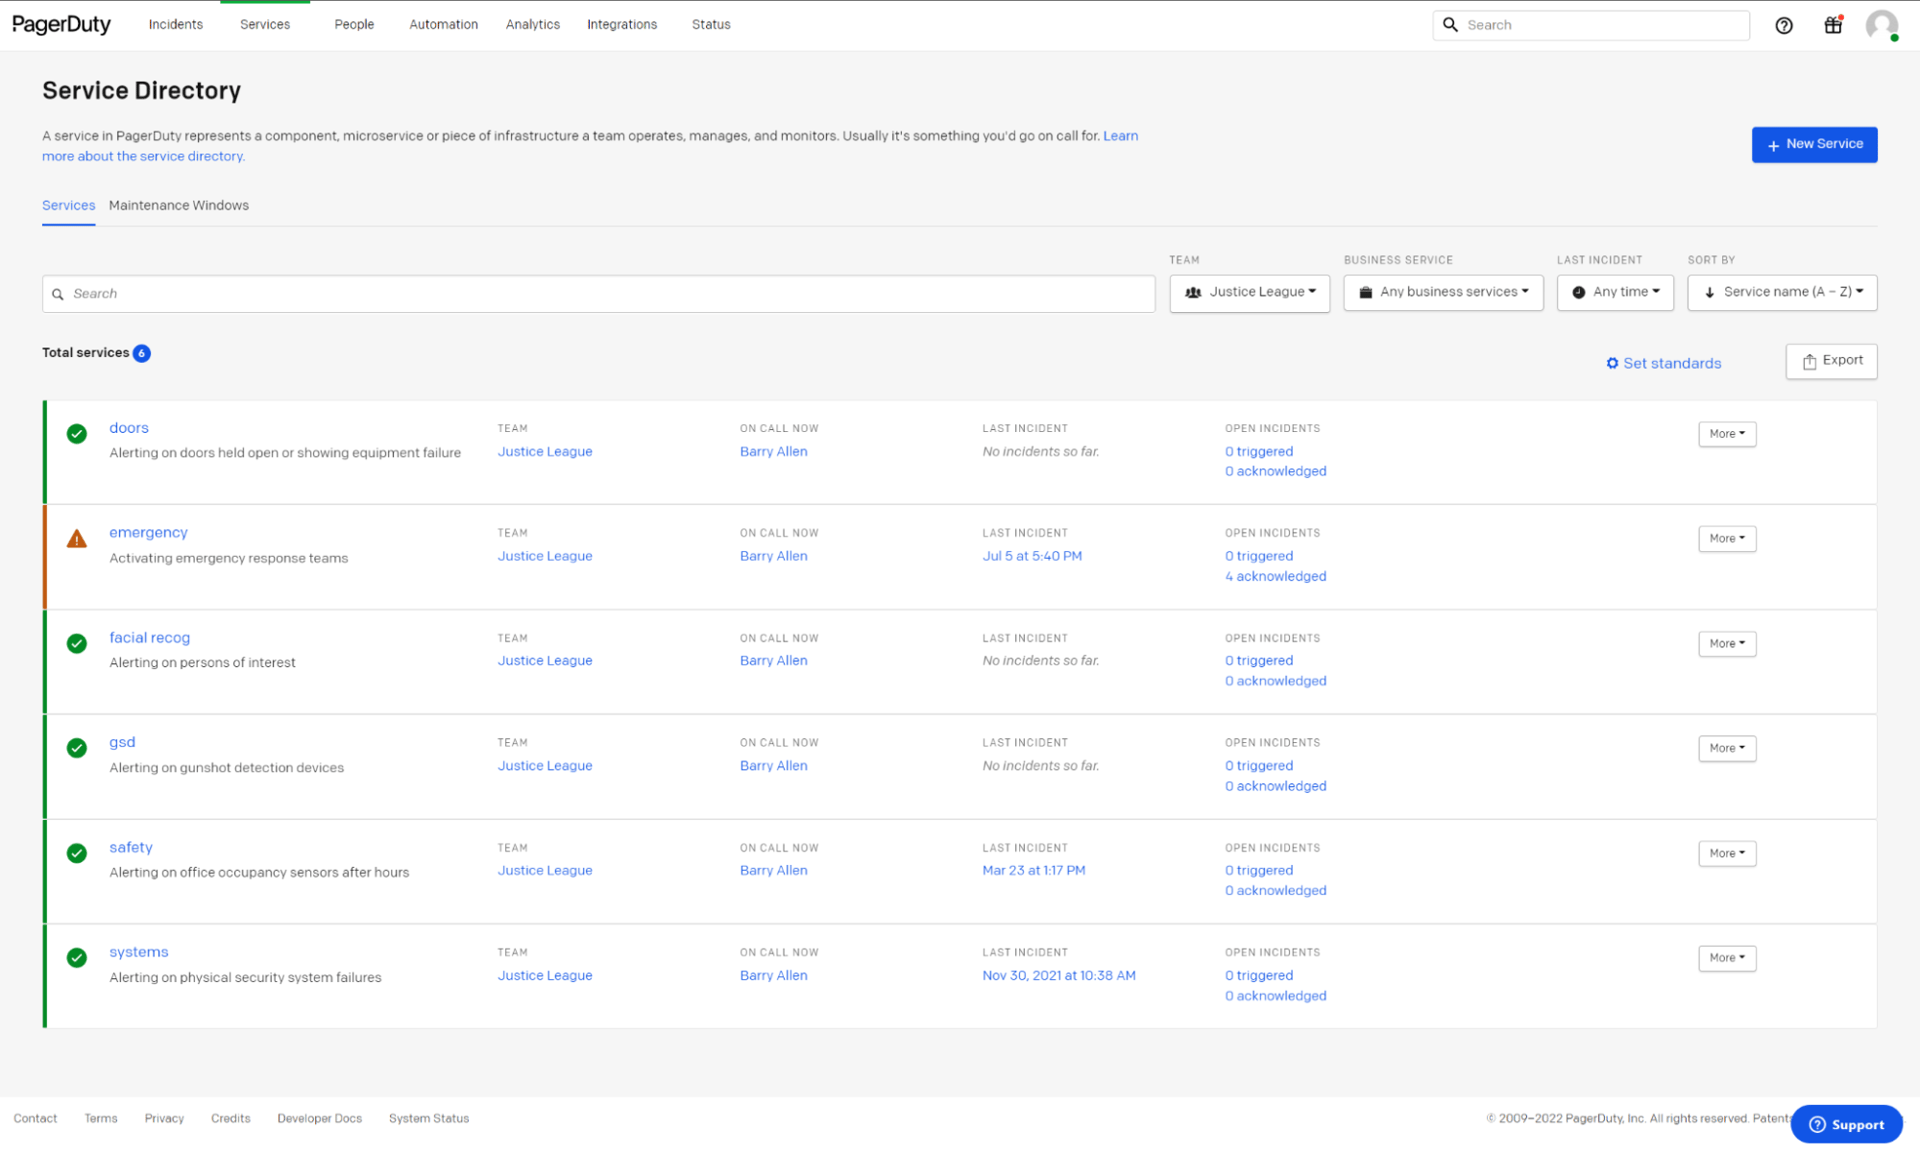Open Set standards settings
Screen dimensions: 1920x1154
click(1663, 363)
